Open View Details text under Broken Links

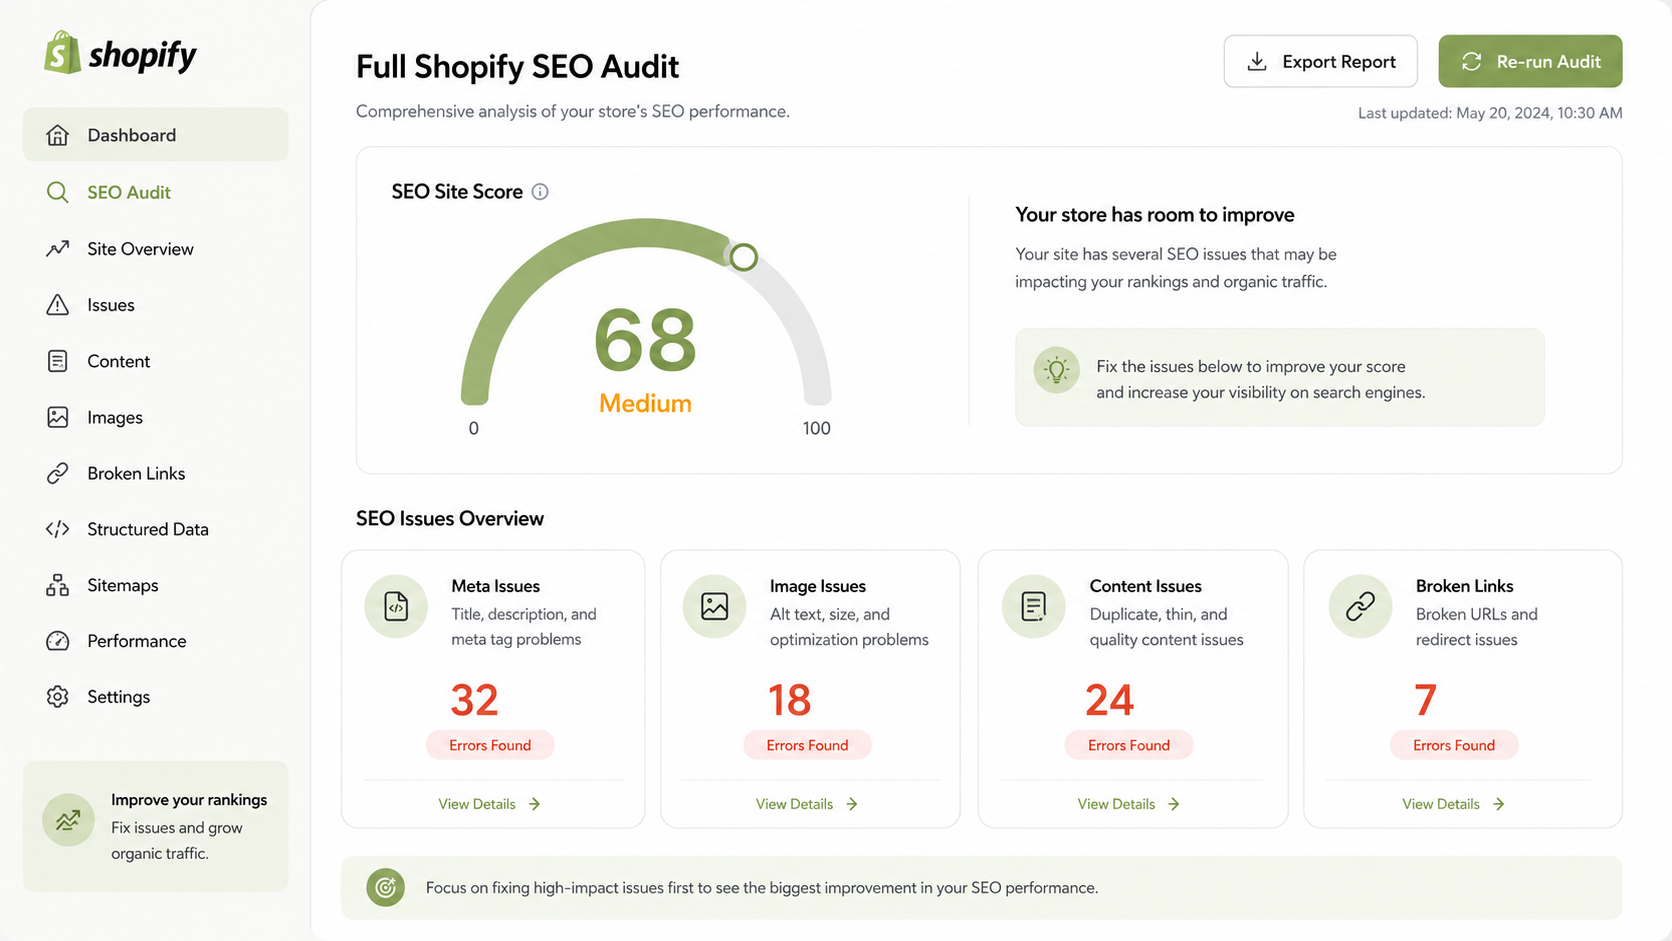[1441, 804]
